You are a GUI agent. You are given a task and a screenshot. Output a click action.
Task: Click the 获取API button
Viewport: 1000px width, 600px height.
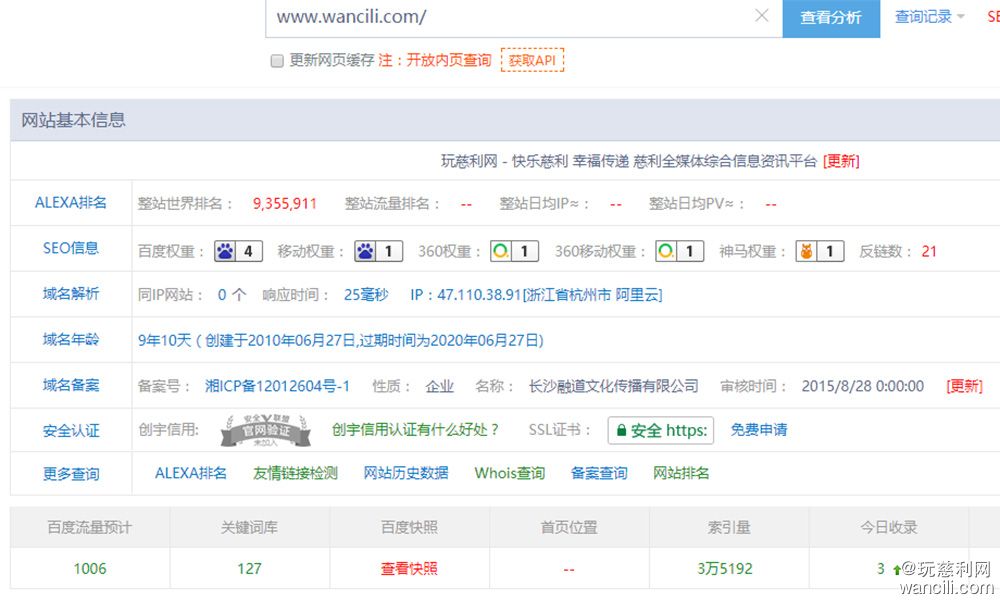(533, 60)
